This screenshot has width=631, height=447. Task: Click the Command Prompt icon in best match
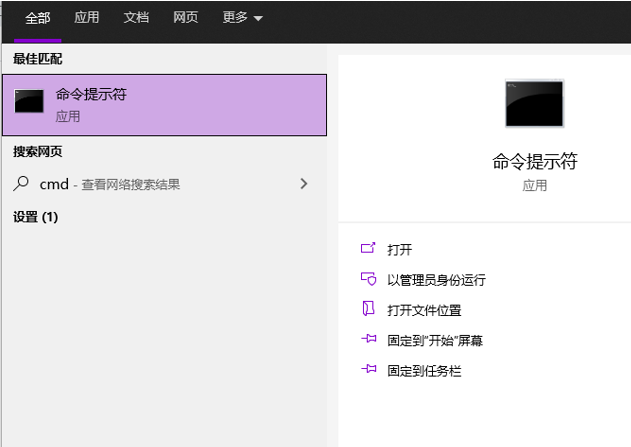[x=29, y=101]
